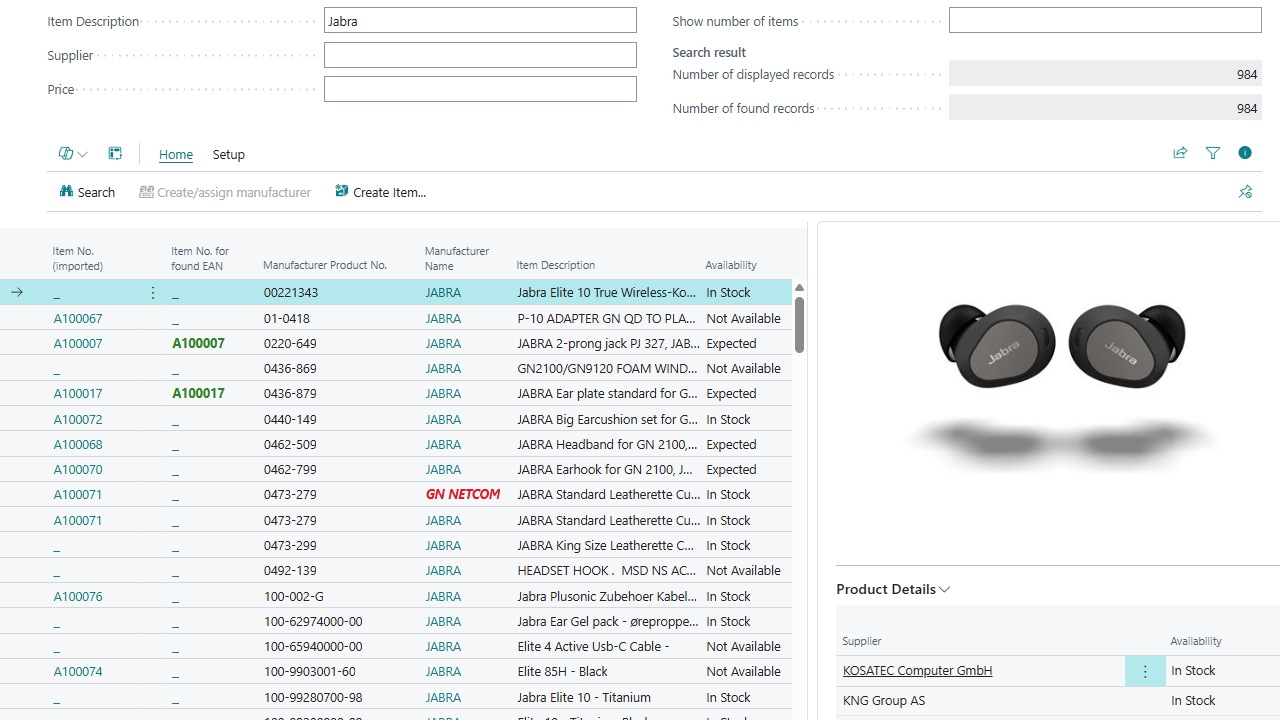Select Jabra Elite 10 - Titanium description
This screenshot has height=720, width=1280.
(584, 697)
